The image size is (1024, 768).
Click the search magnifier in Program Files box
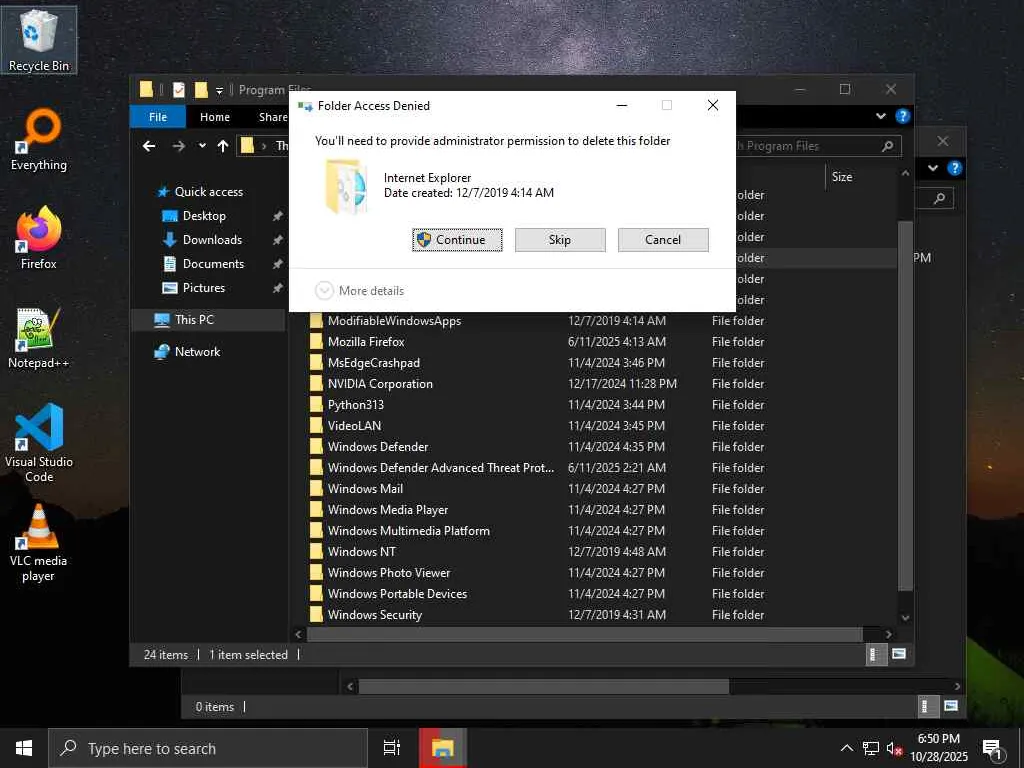tap(888, 146)
